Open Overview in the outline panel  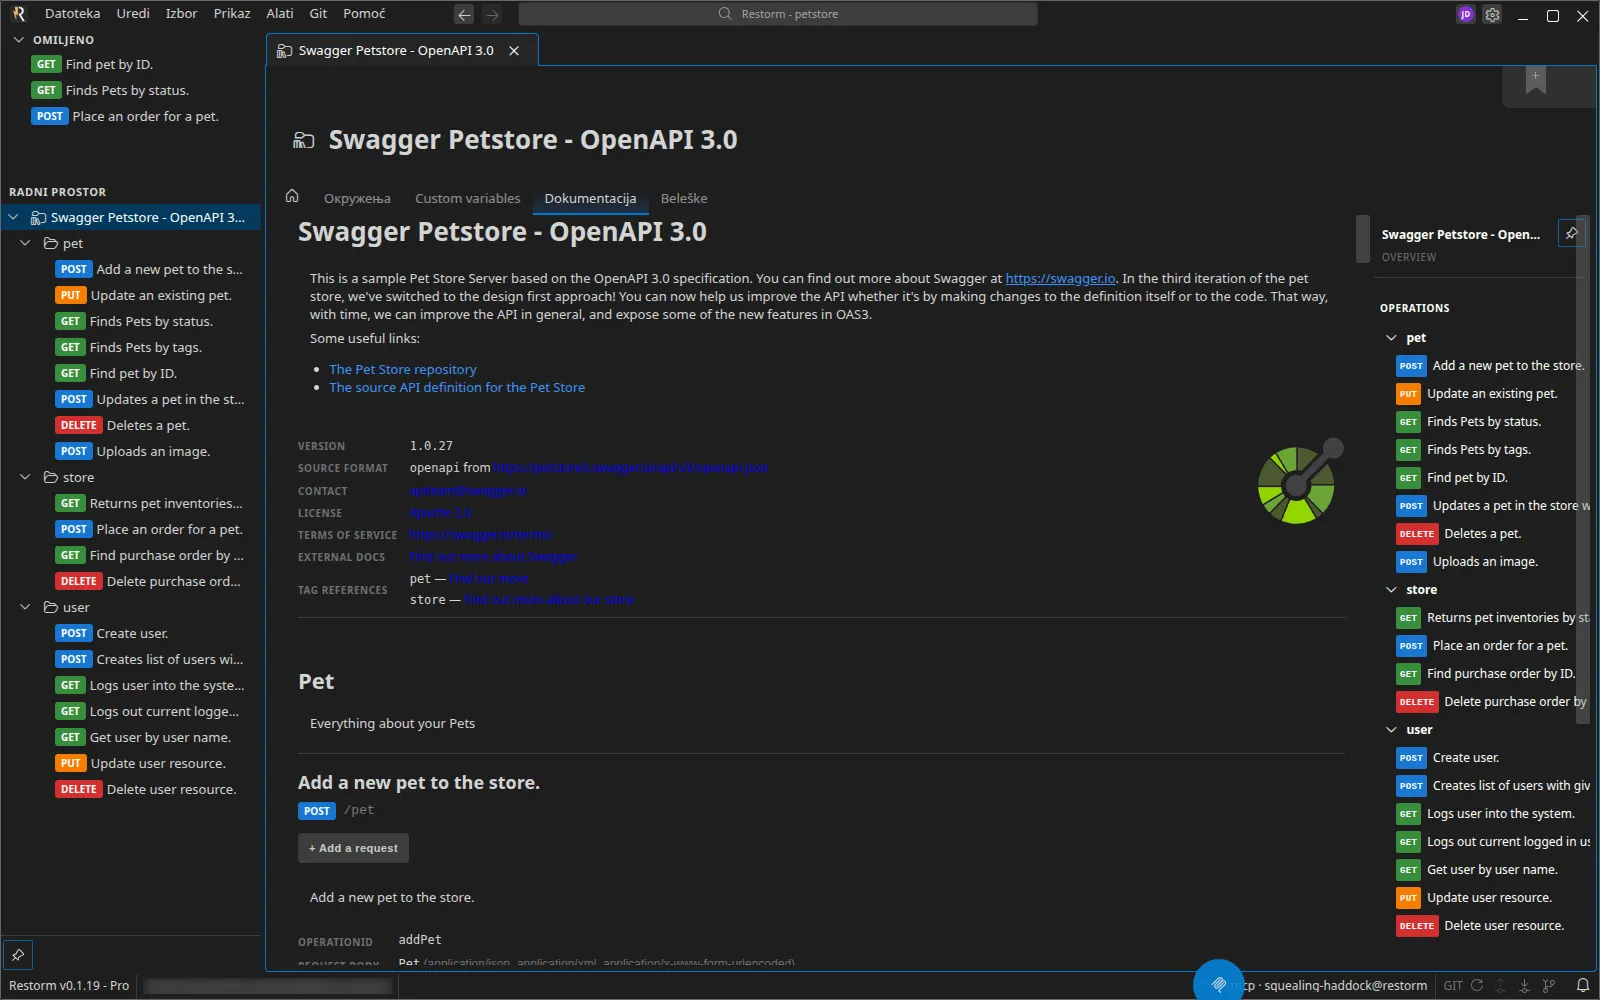(x=1408, y=257)
